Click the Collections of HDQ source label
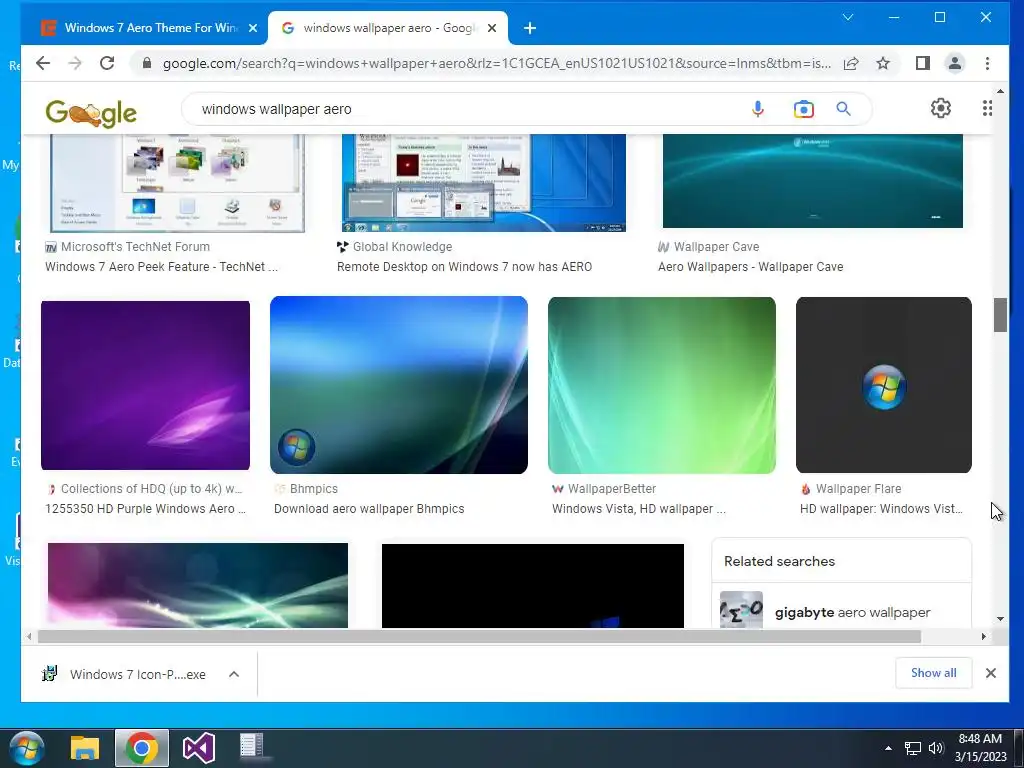Image resolution: width=1024 pixels, height=768 pixels. 152,488
